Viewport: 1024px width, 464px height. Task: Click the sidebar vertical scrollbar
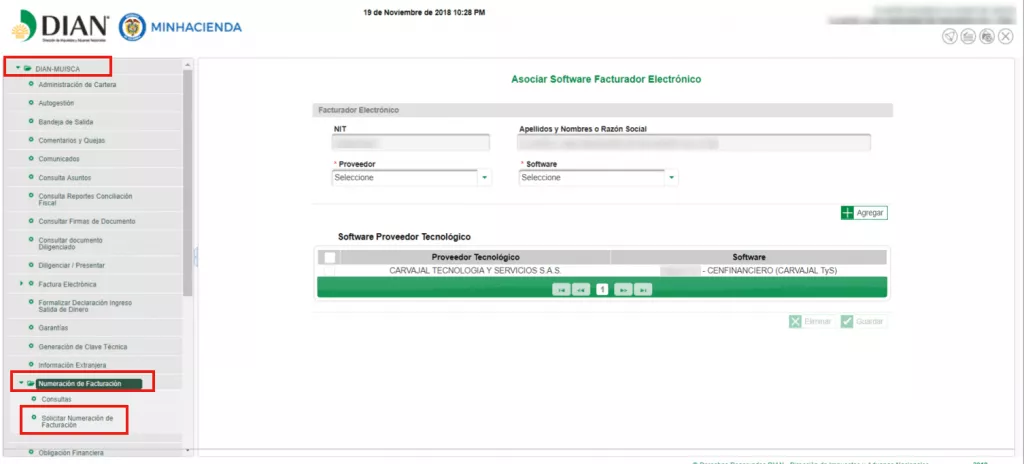(x=187, y=180)
